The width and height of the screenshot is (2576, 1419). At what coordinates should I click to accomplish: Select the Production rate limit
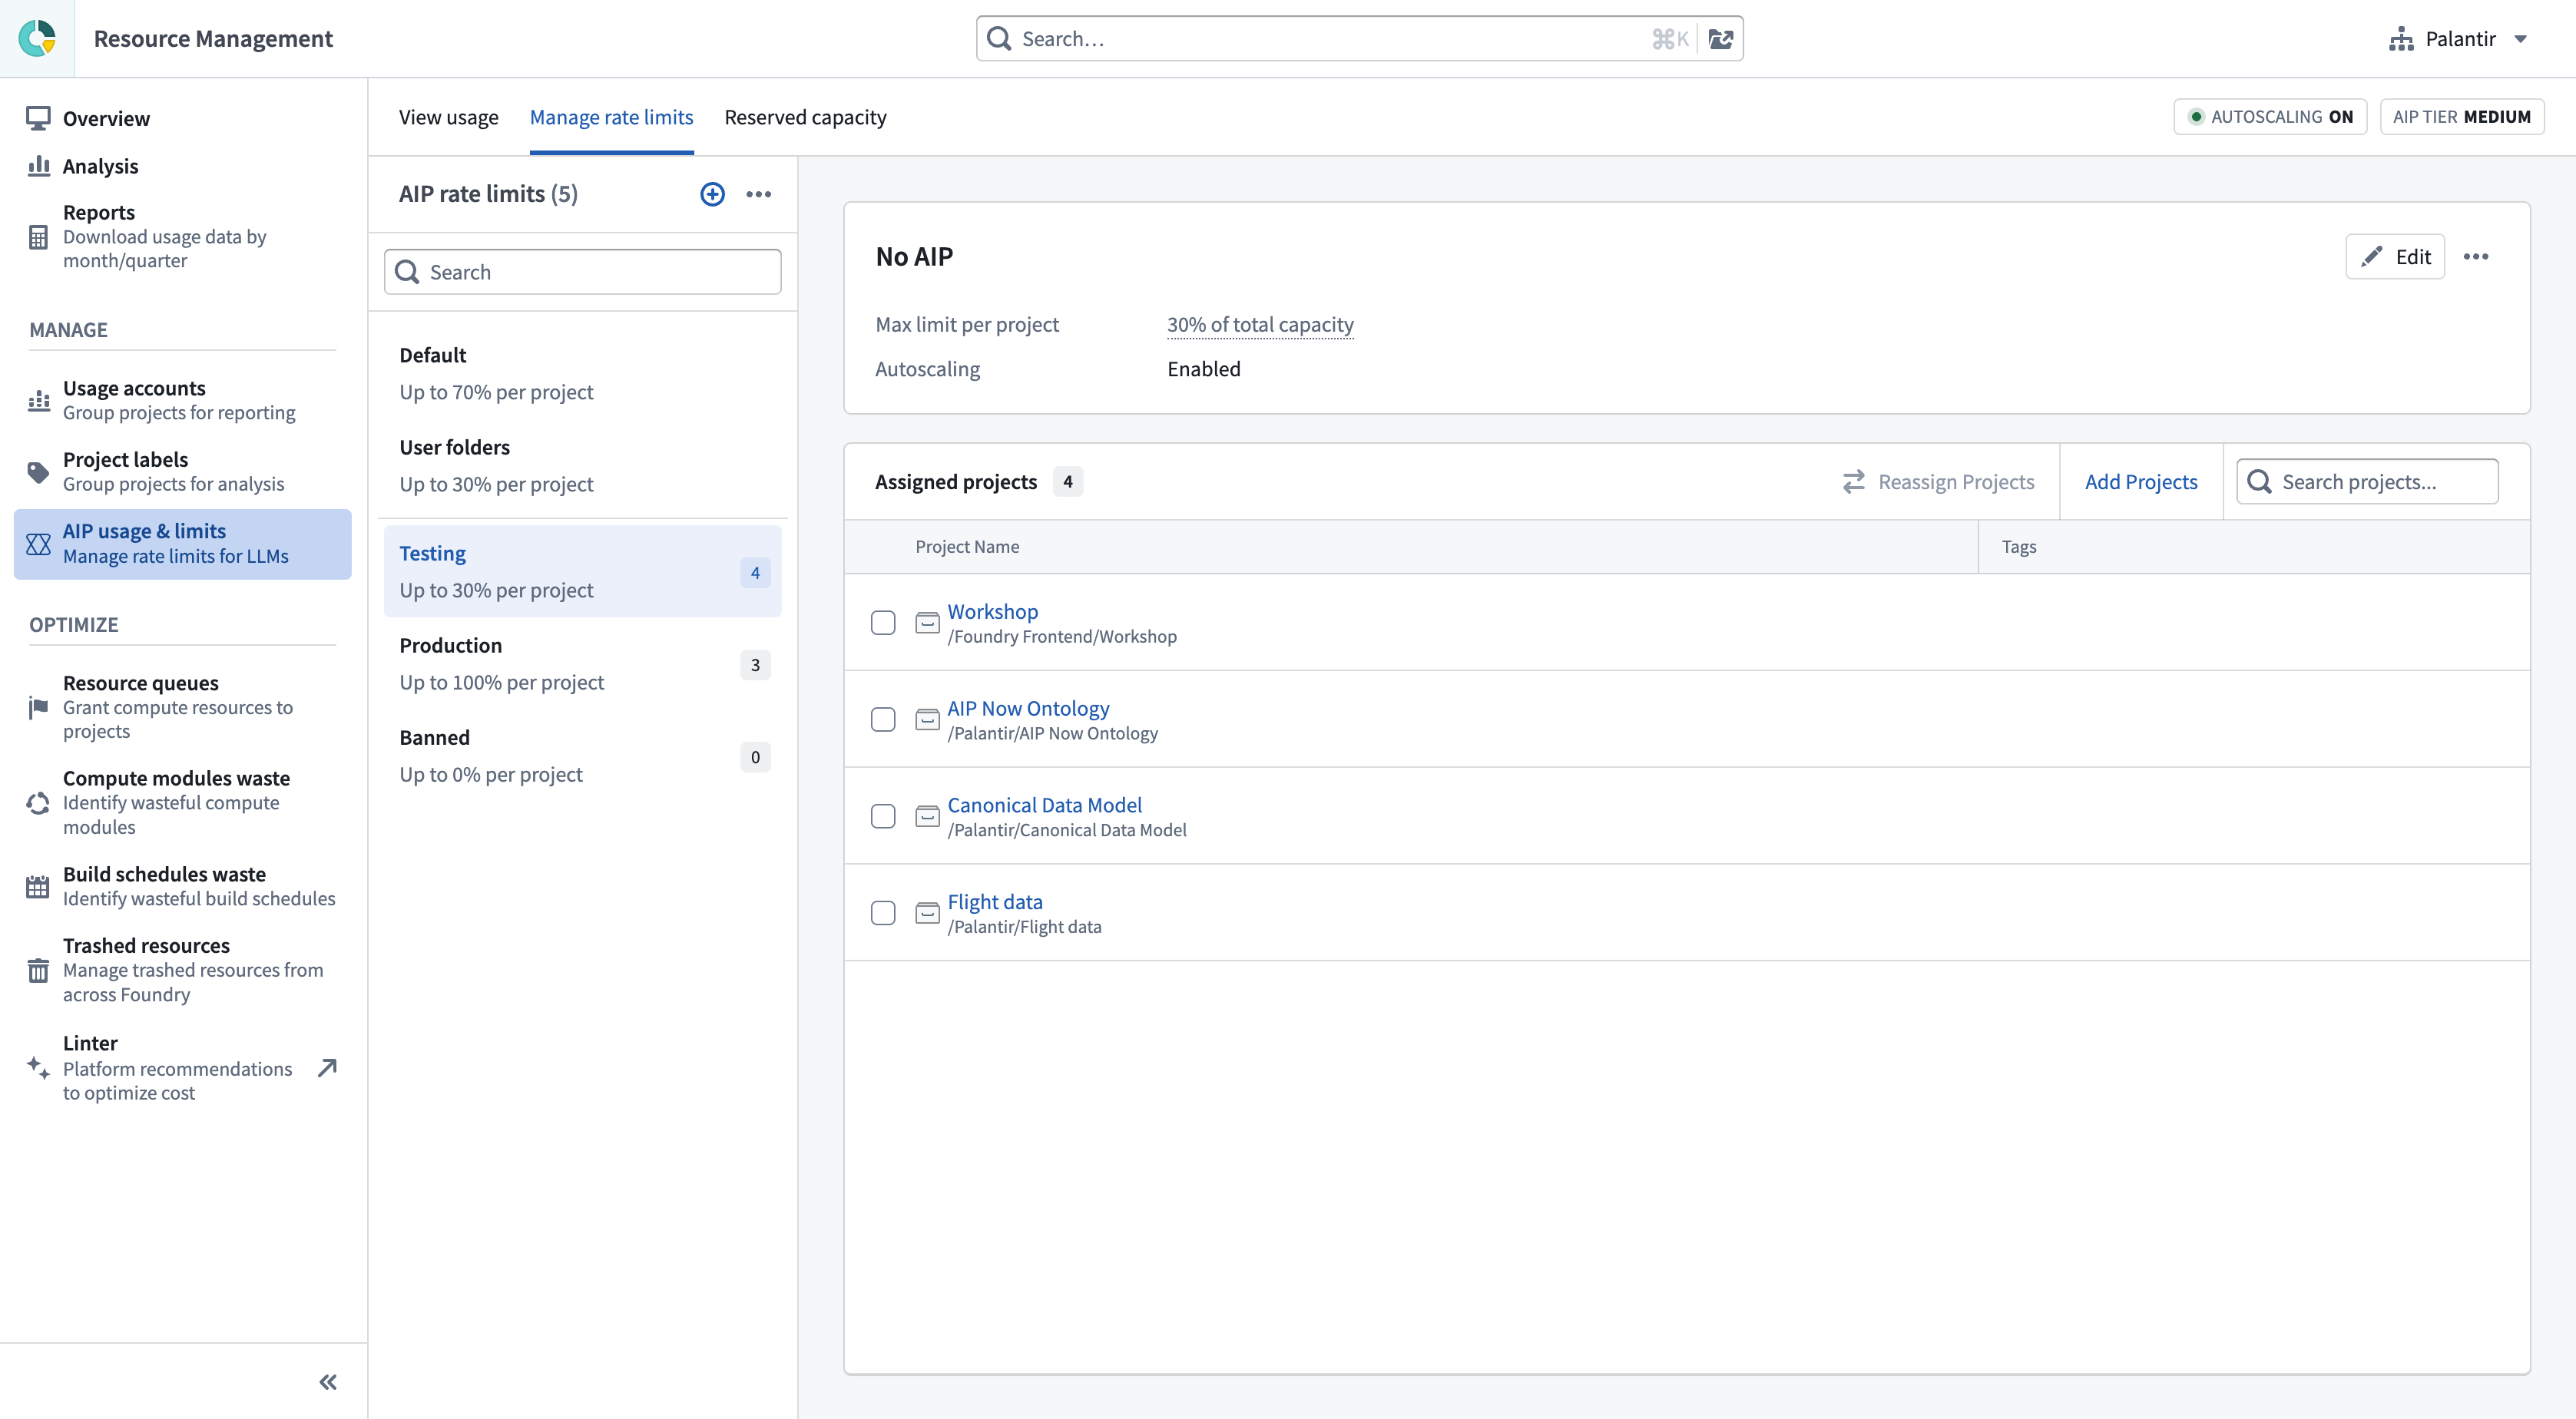point(582,664)
